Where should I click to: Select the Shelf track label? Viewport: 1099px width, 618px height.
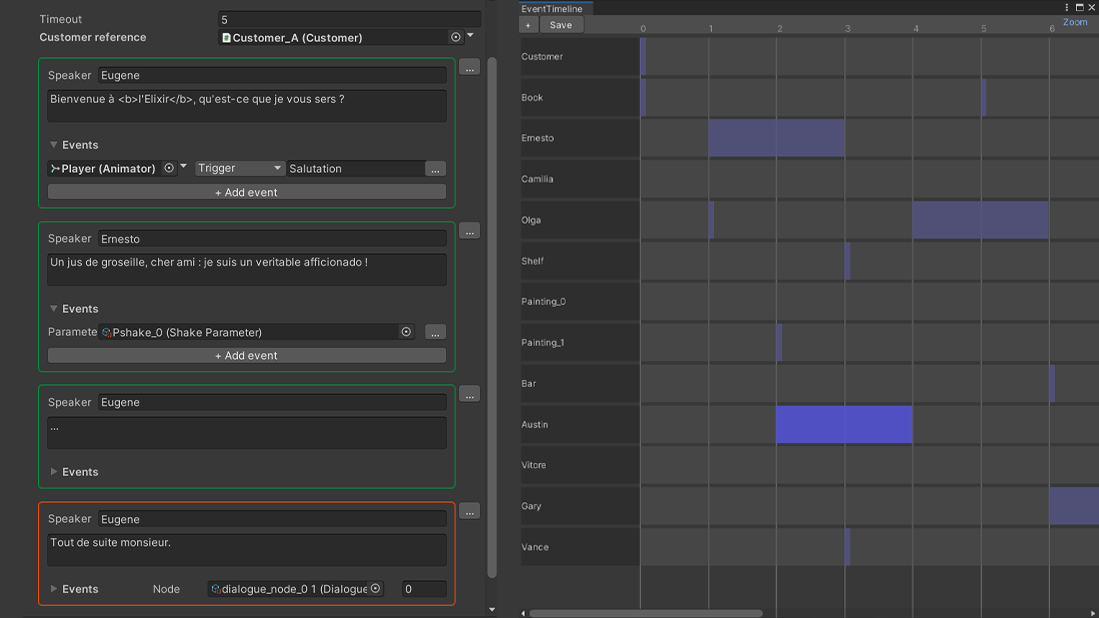(x=532, y=261)
